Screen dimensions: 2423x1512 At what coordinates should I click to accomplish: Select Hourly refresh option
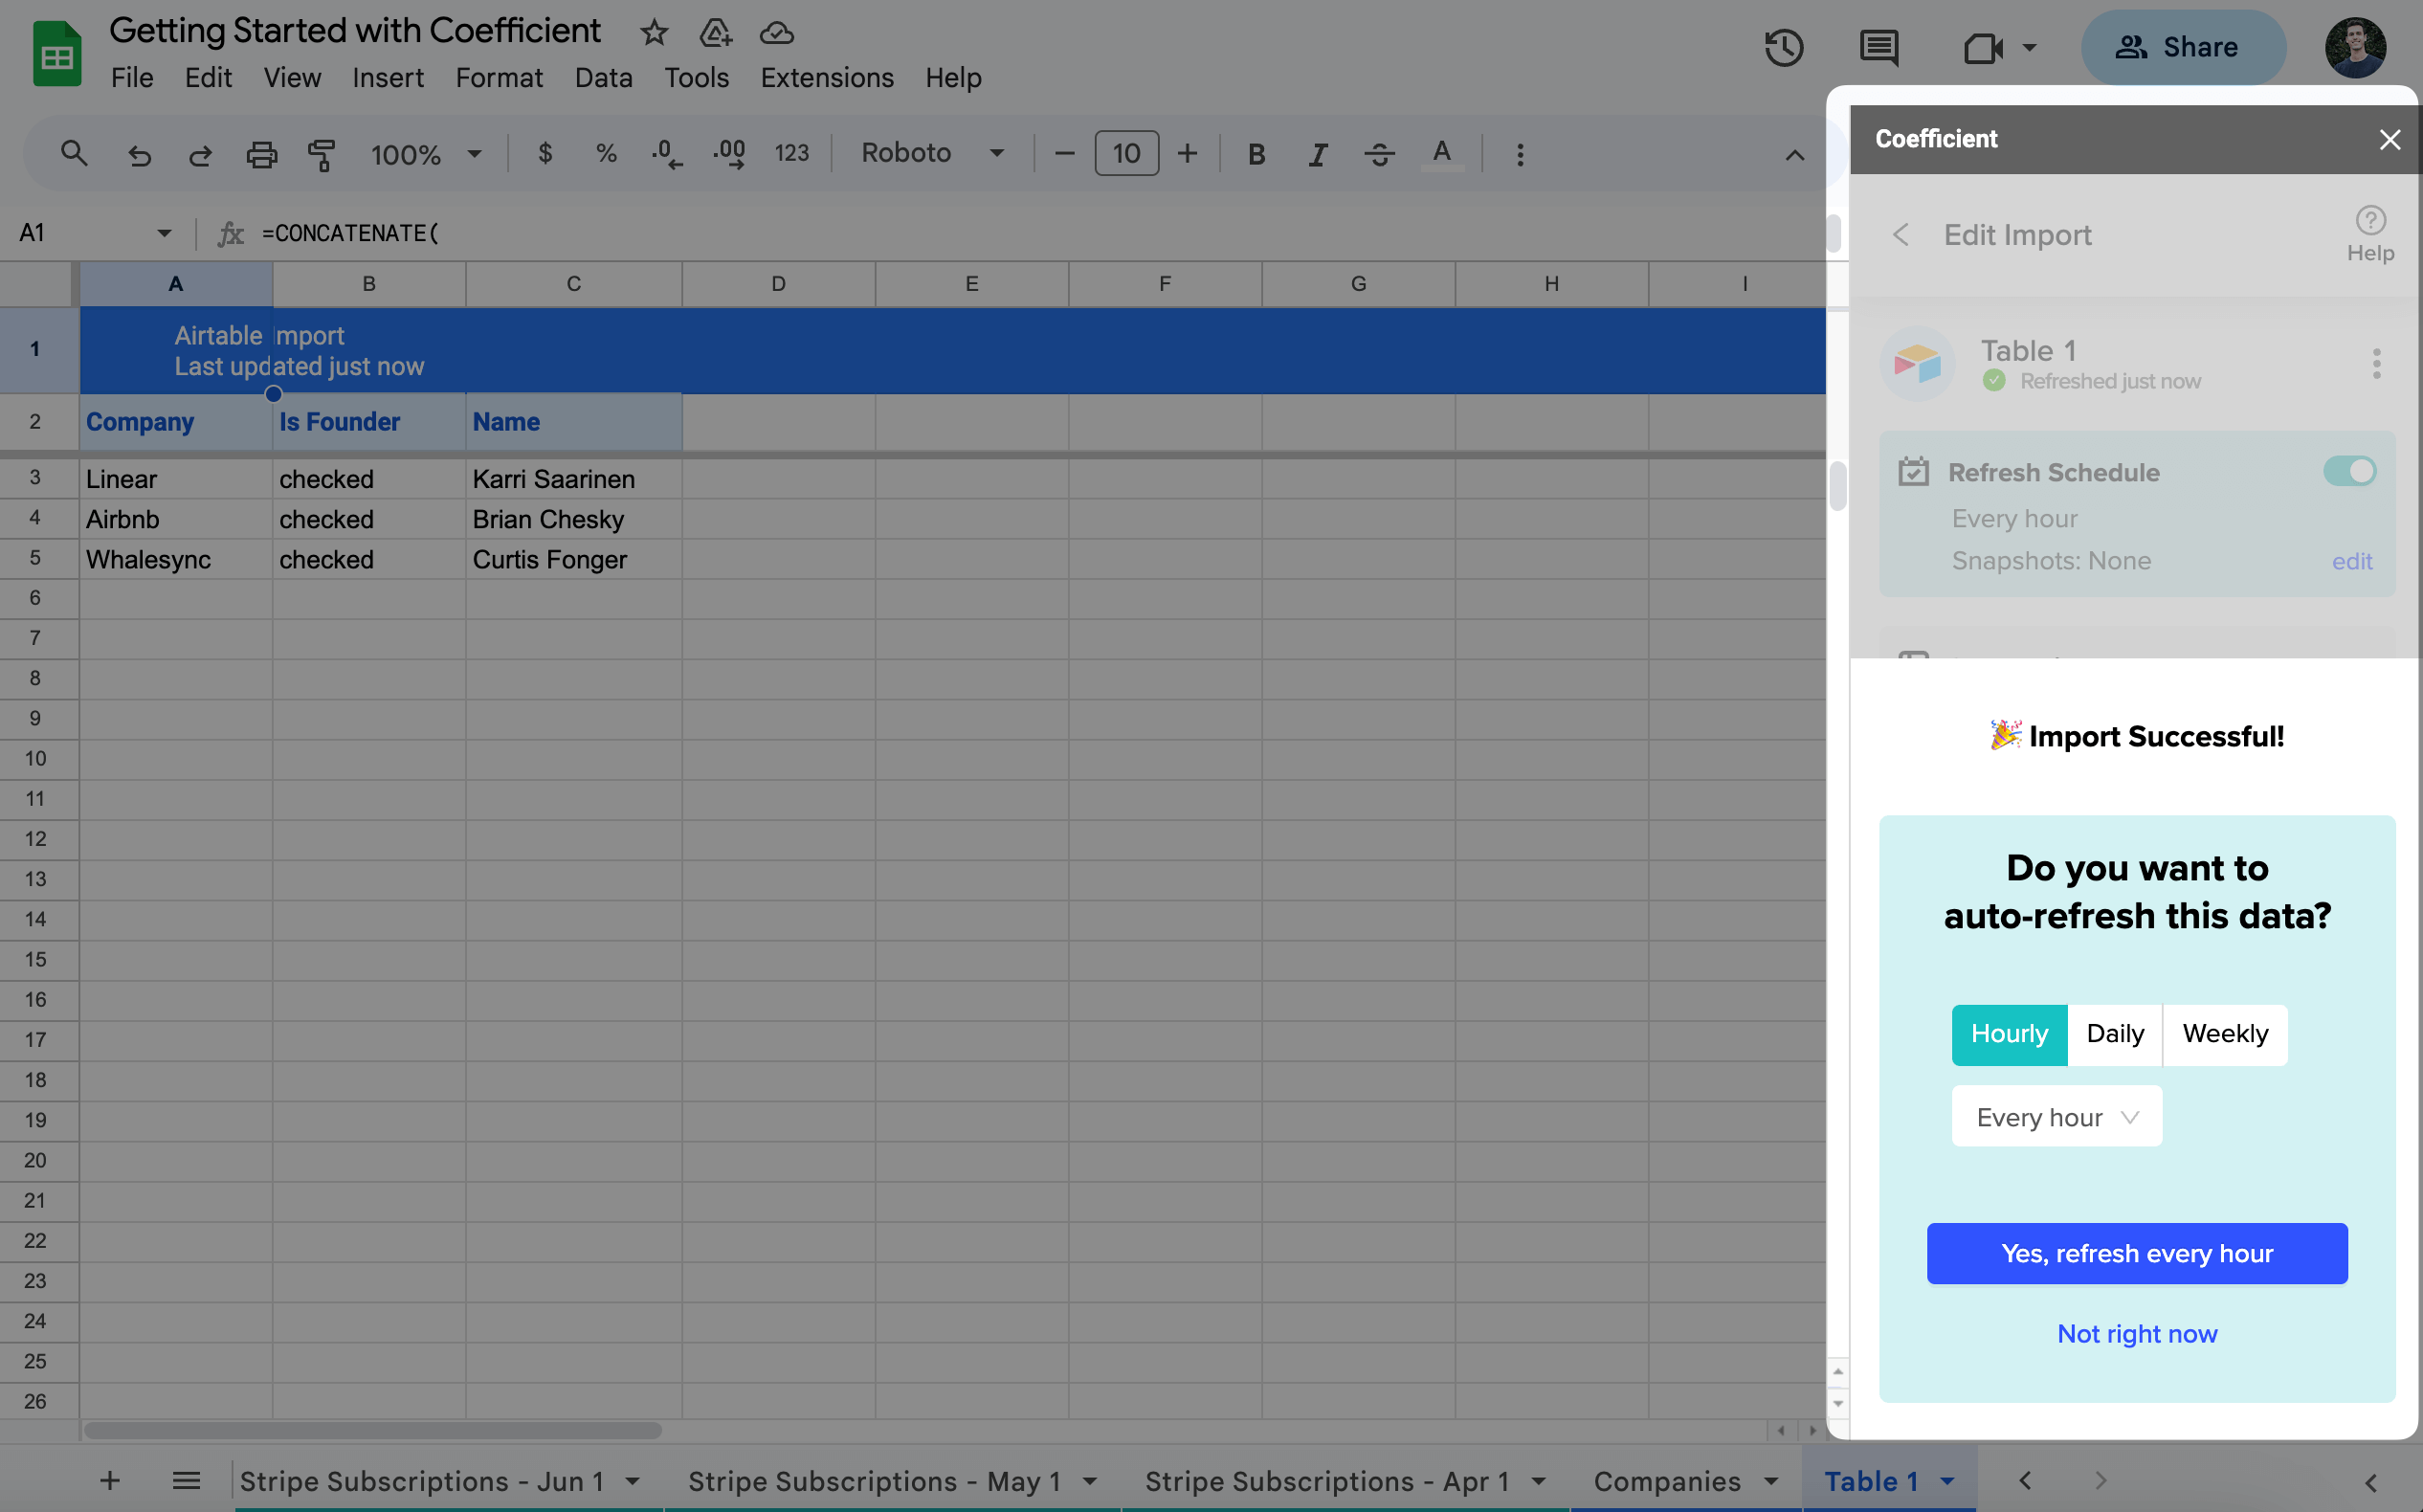click(x=2009, y=1034)
